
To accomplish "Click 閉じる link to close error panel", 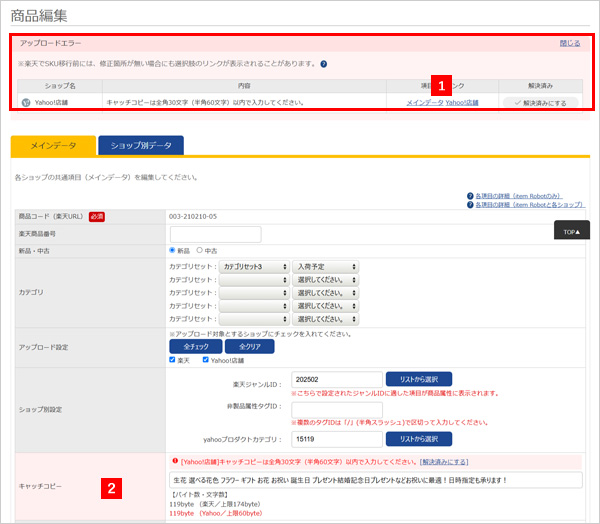I will click(x=569, y=43).
